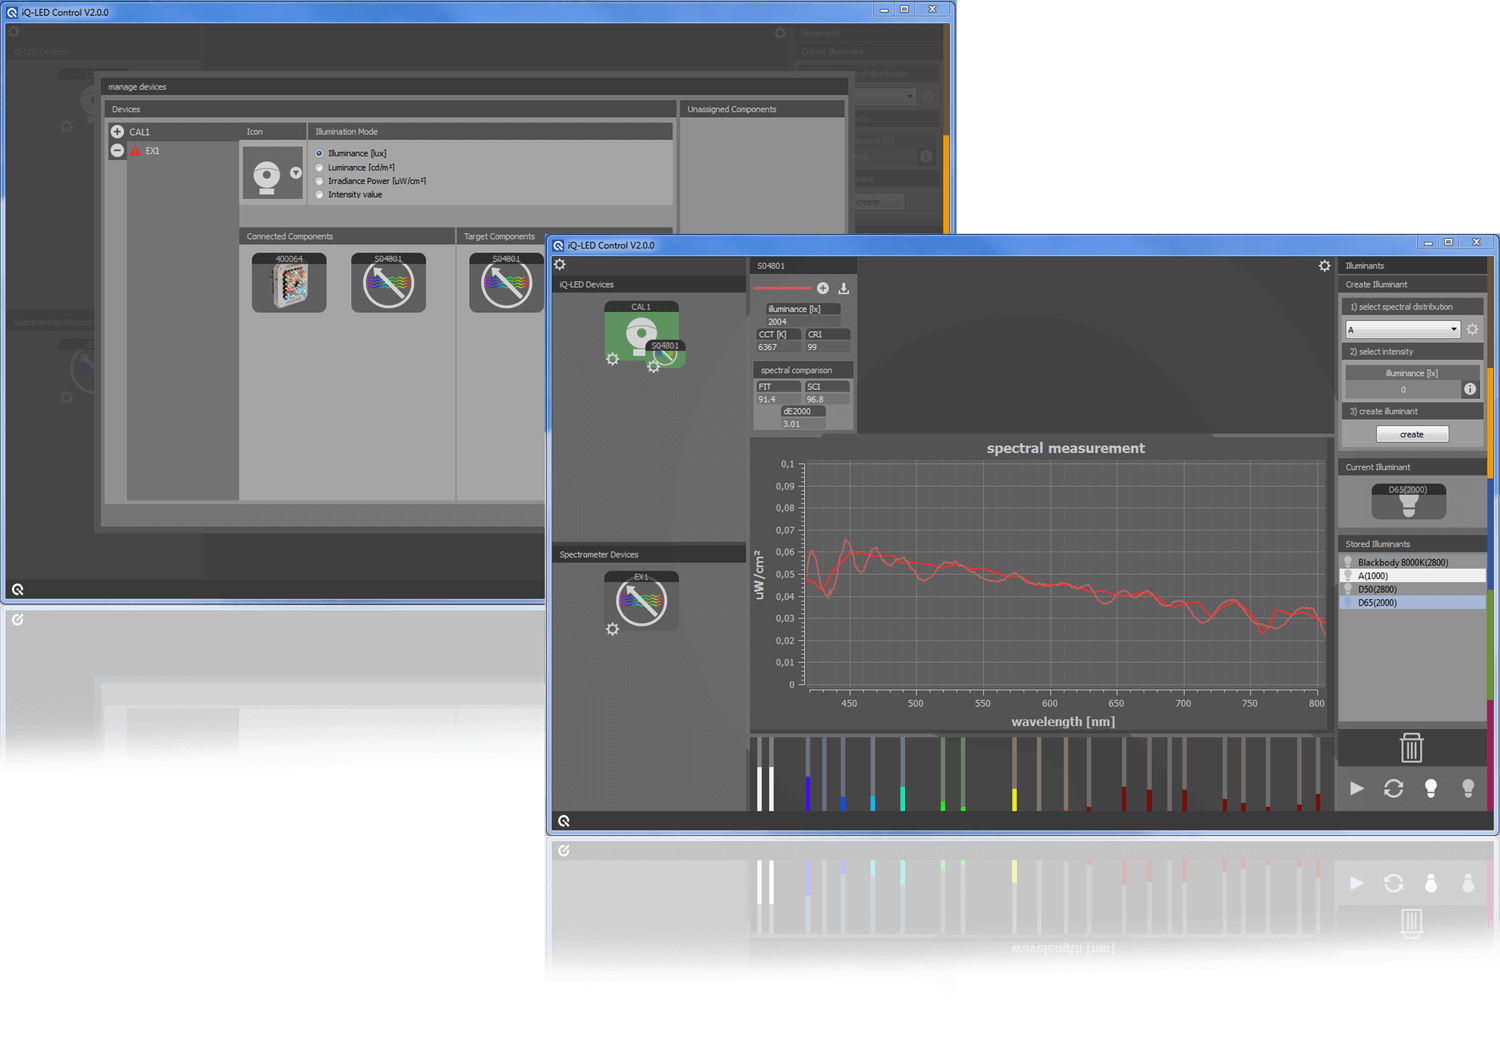This screenshot has width=1500, height=1040.
Task: Open the EX1 spectrometer settings gear
Action: 612,629
